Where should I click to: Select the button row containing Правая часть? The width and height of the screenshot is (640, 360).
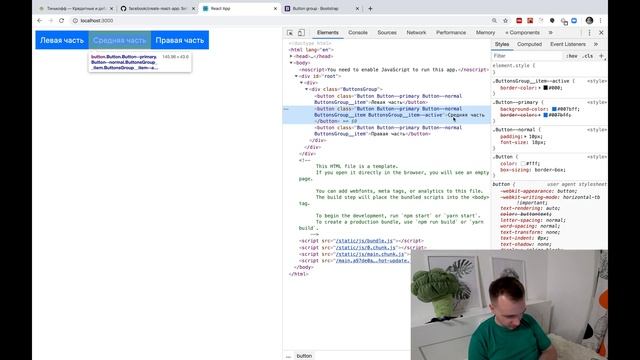tap(387, 131)
